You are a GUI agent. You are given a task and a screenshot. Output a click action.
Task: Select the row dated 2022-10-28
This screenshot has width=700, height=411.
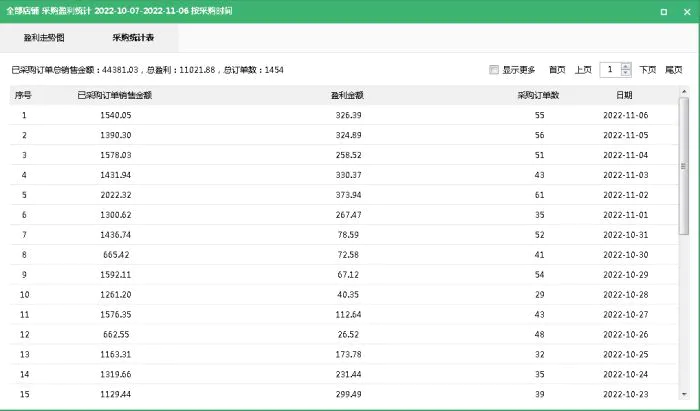coord(345,294)
